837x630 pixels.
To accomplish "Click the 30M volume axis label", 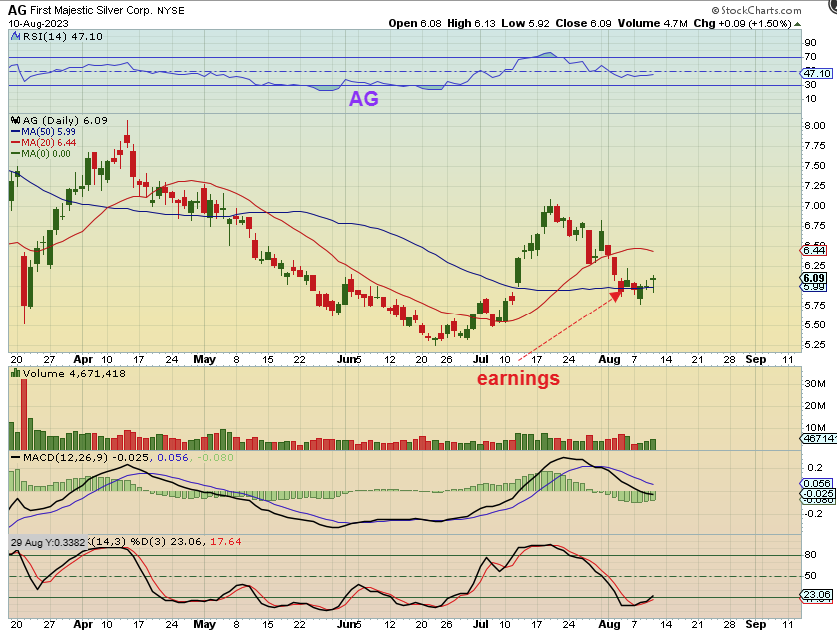I will click(x=815, y=383).
